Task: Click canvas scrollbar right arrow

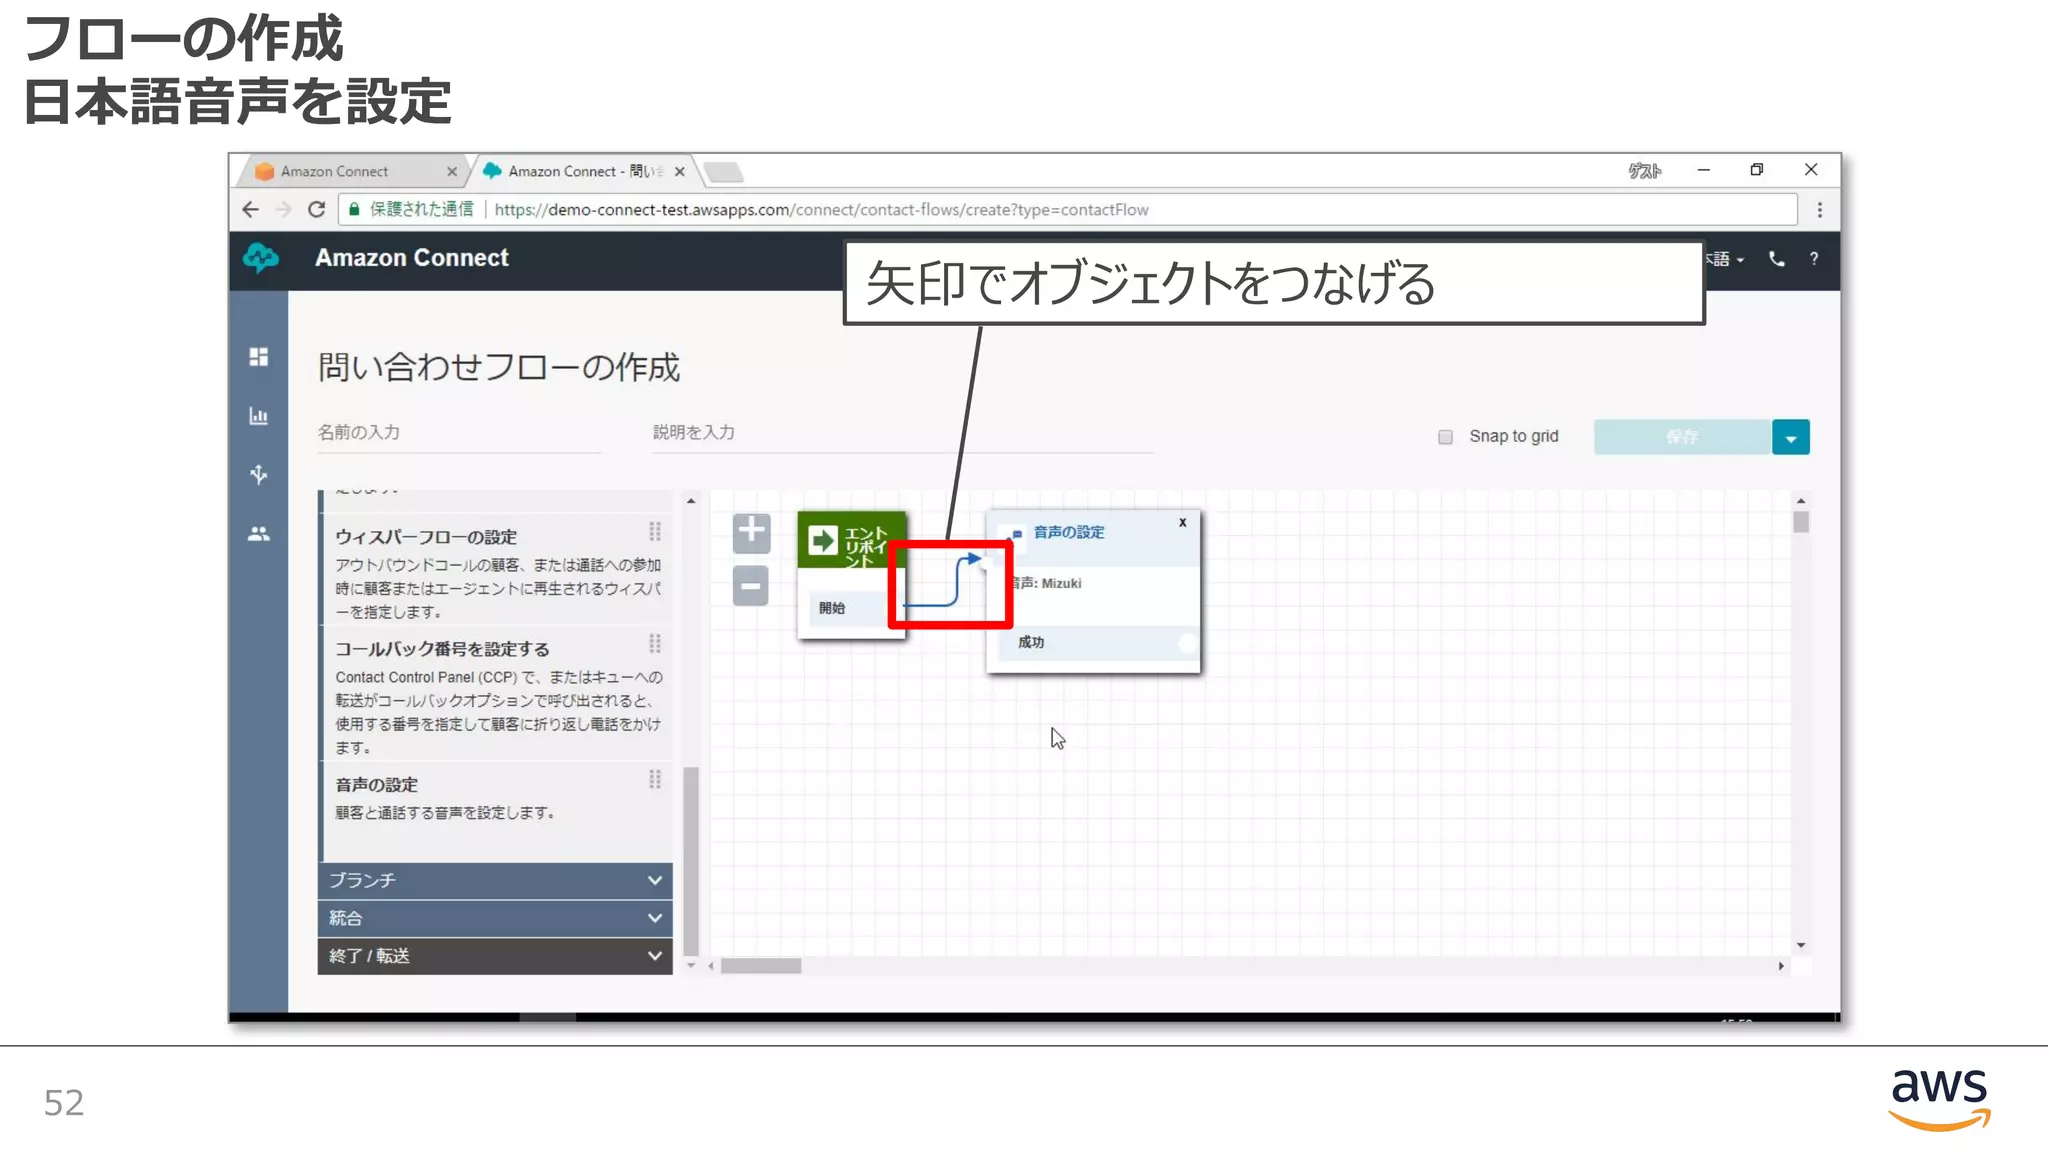Action: pyautogui.click(x=1781, y=966)
